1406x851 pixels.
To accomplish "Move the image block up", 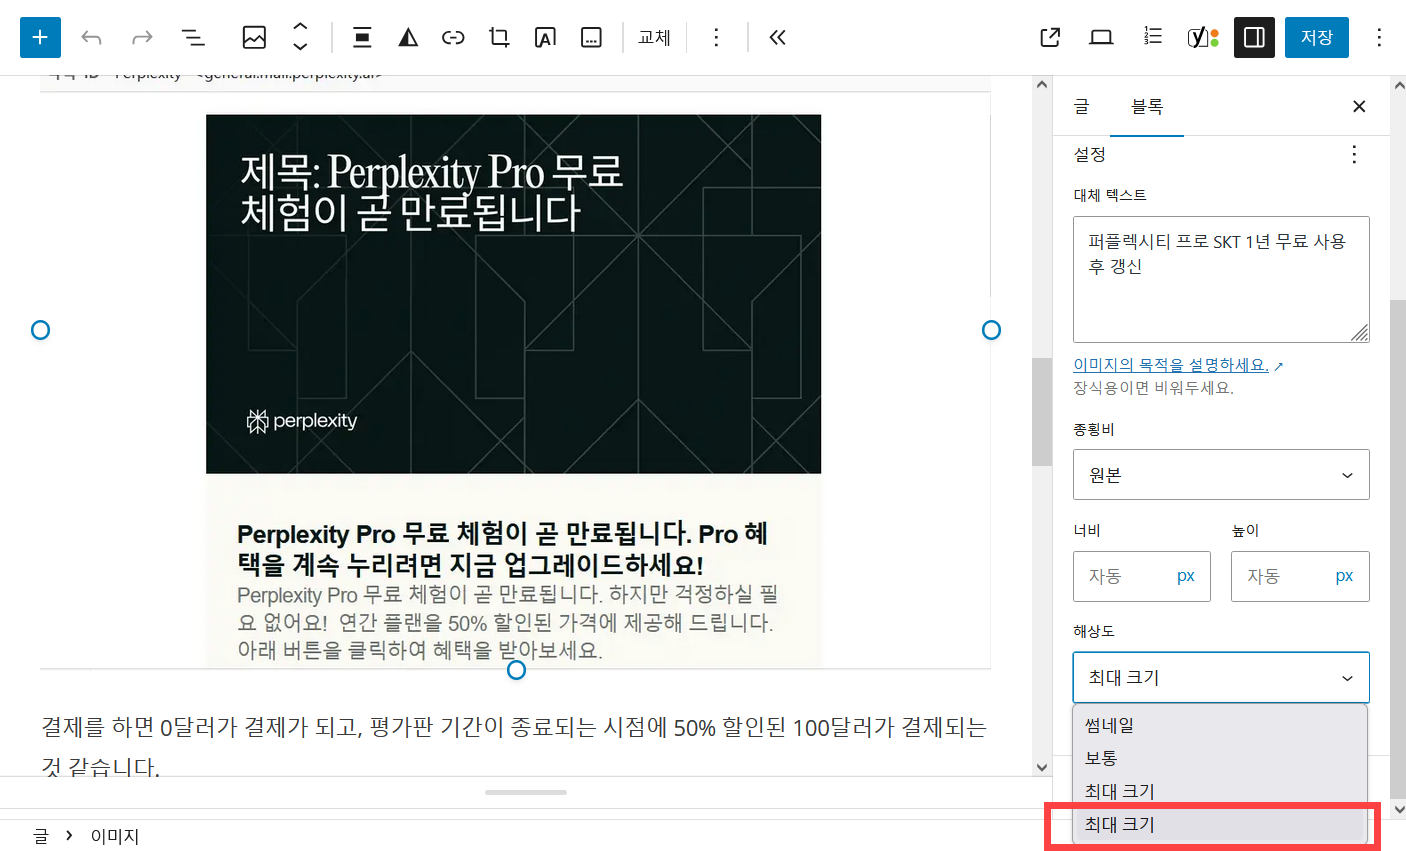I will 300,26.
